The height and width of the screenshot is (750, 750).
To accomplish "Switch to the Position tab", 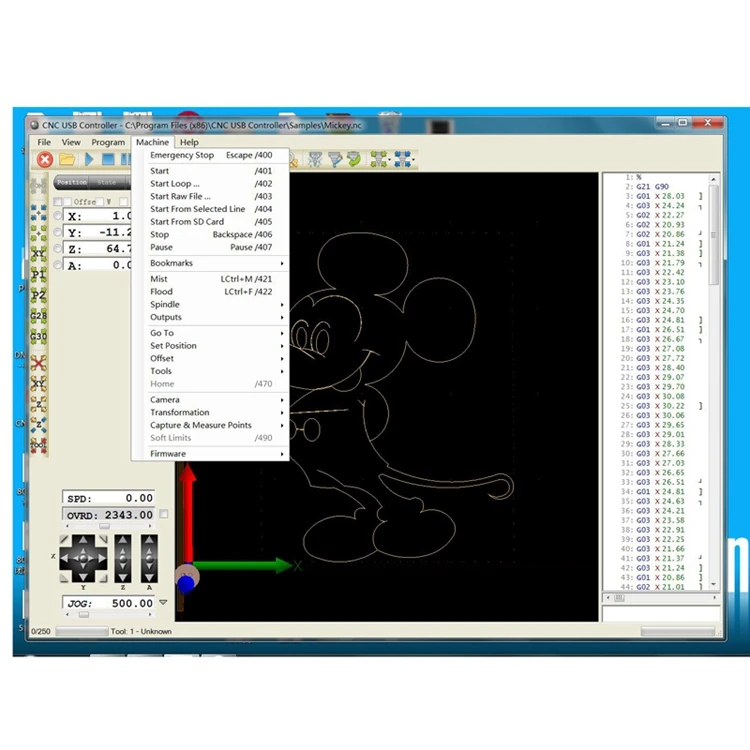I will [72, 182].
